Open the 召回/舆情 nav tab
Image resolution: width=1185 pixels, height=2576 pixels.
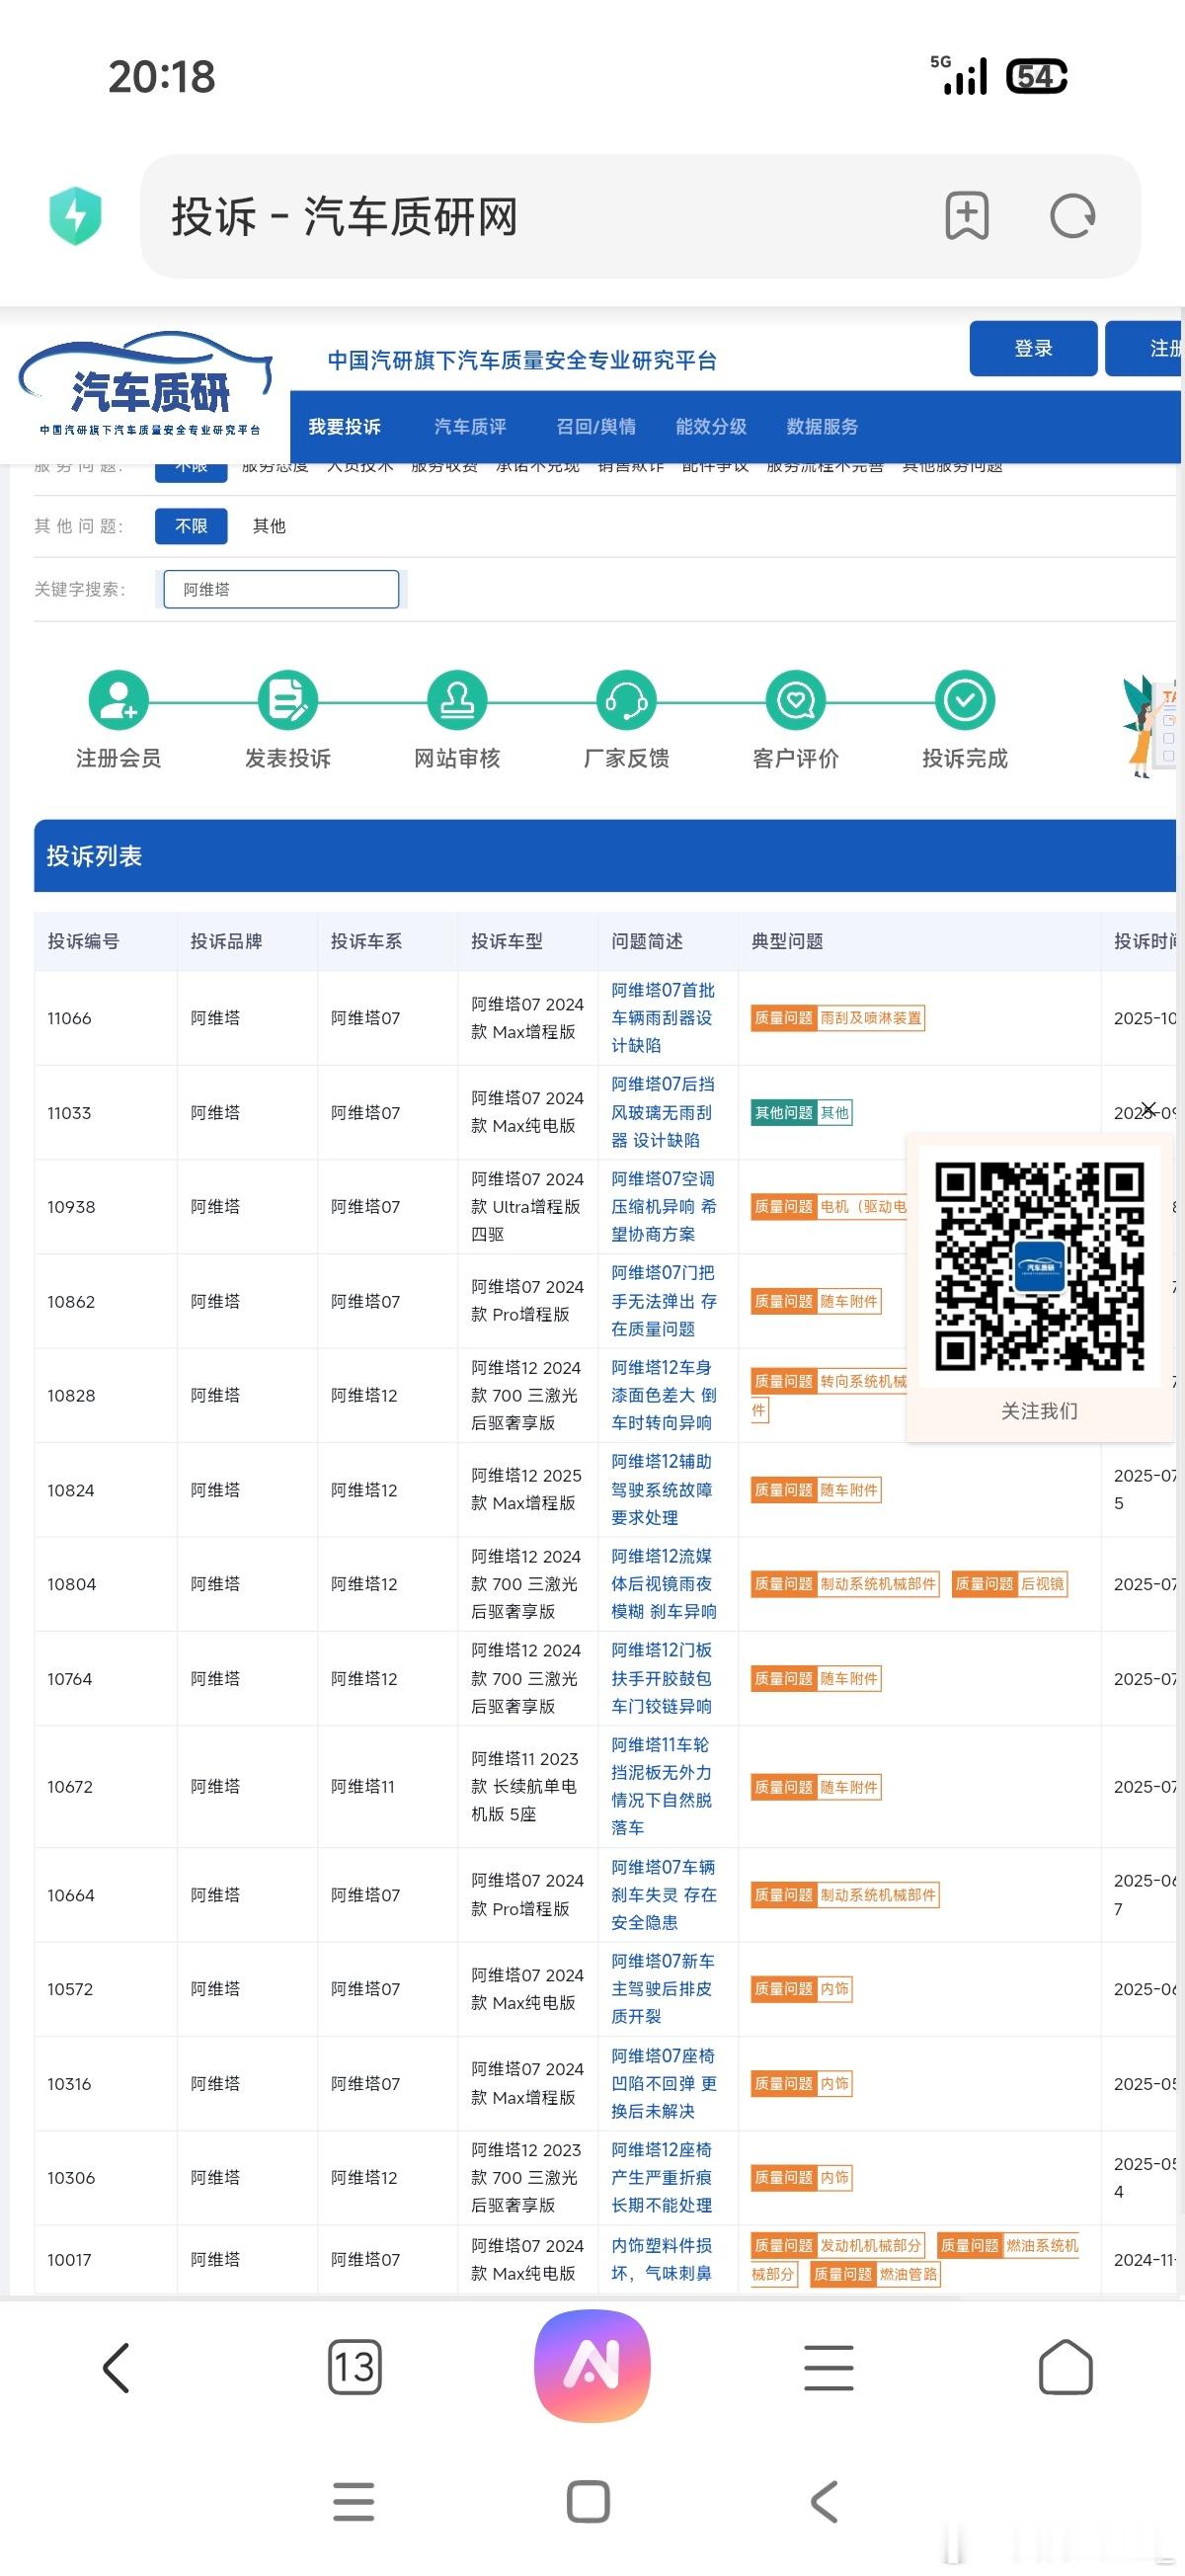(x=596, y=427)
